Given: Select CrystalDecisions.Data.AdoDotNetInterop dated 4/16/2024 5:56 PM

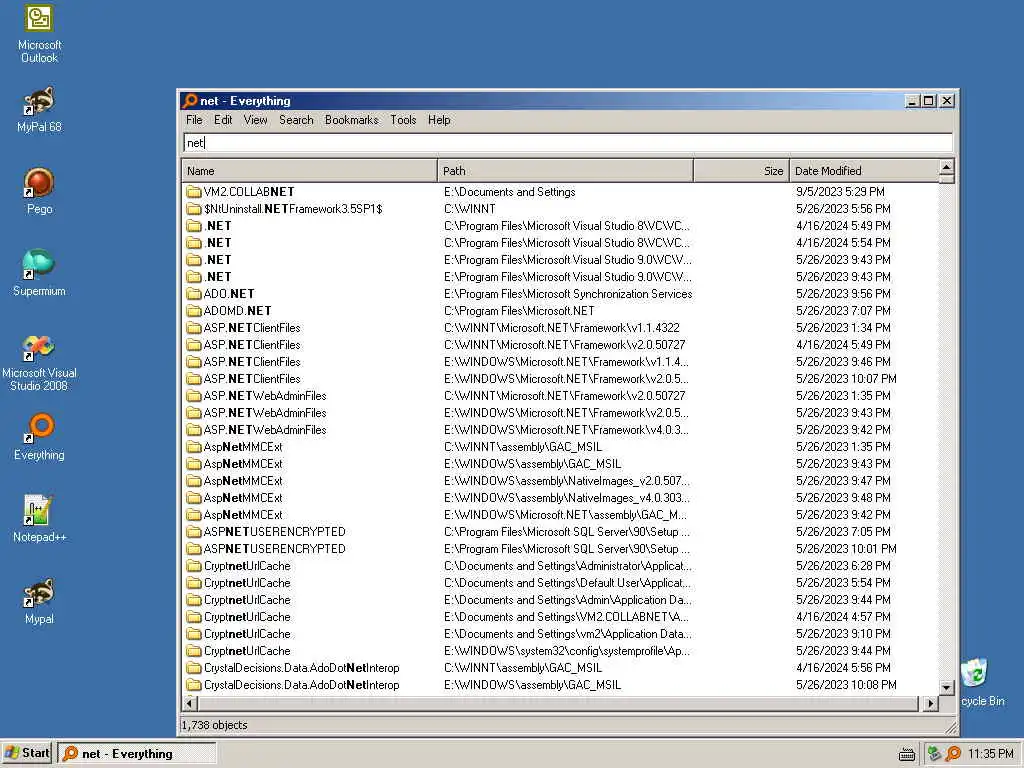Looking at the screenshot, I should tap(301, 667).
